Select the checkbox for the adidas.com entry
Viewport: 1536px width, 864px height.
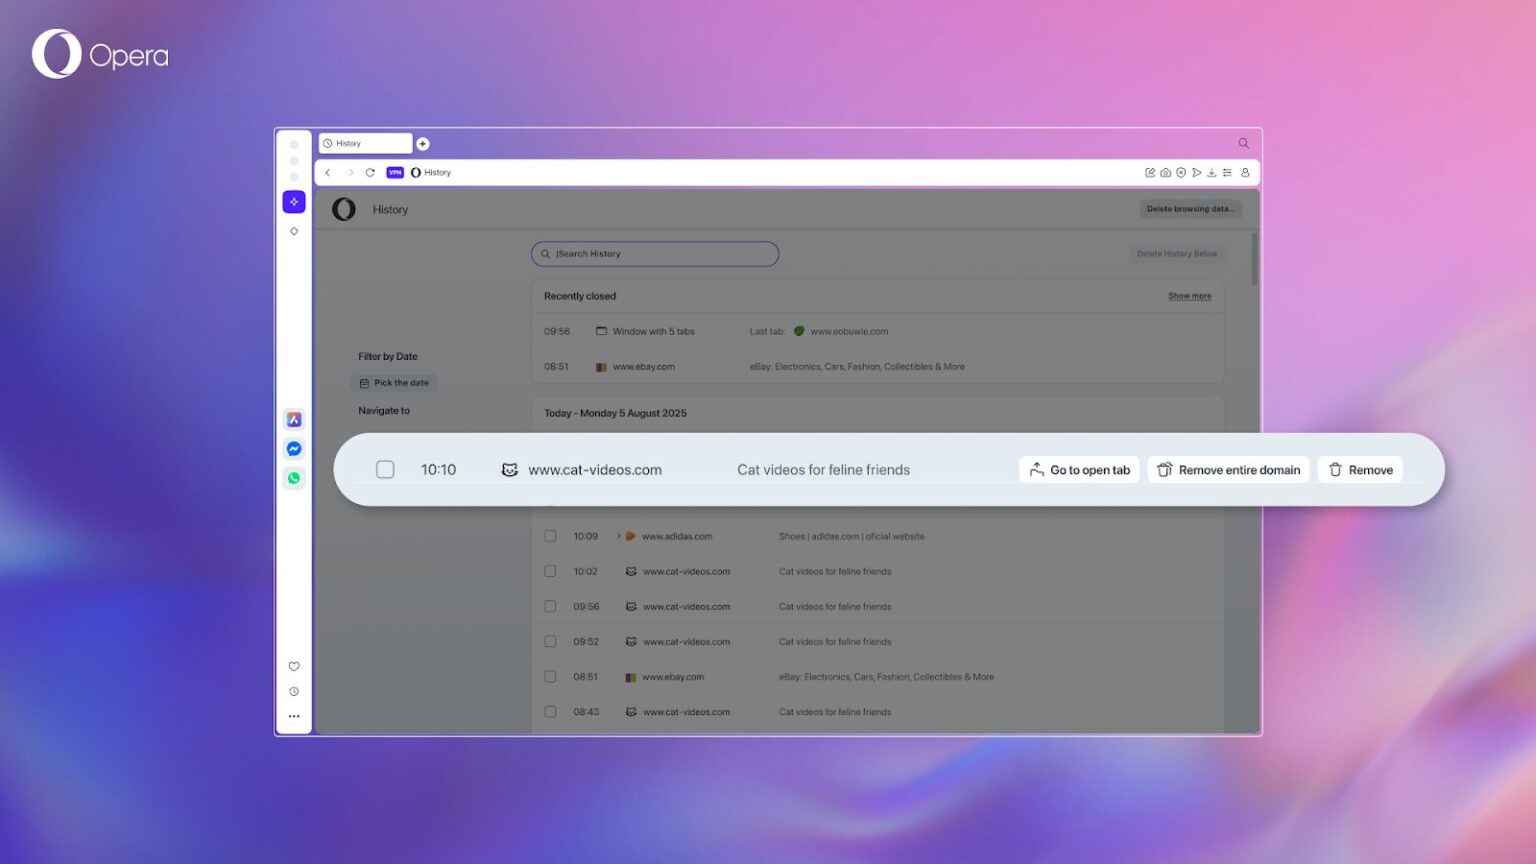[x=550, y=536]
